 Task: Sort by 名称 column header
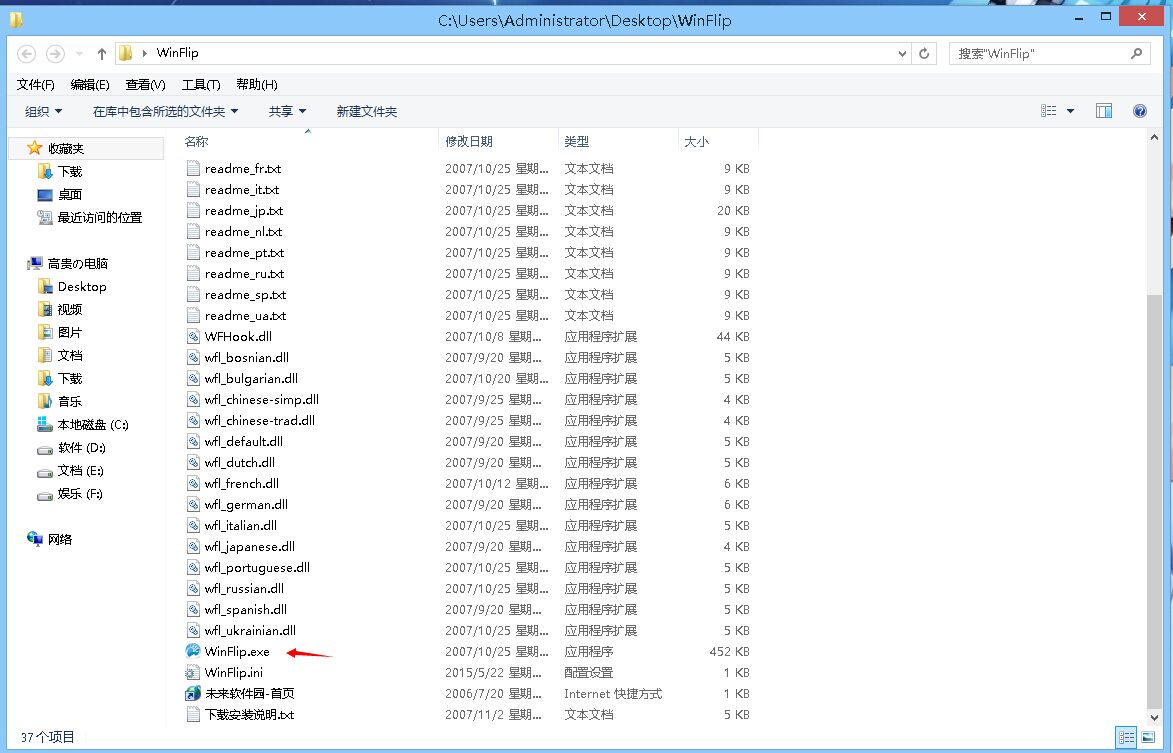(x=309, y=141)
